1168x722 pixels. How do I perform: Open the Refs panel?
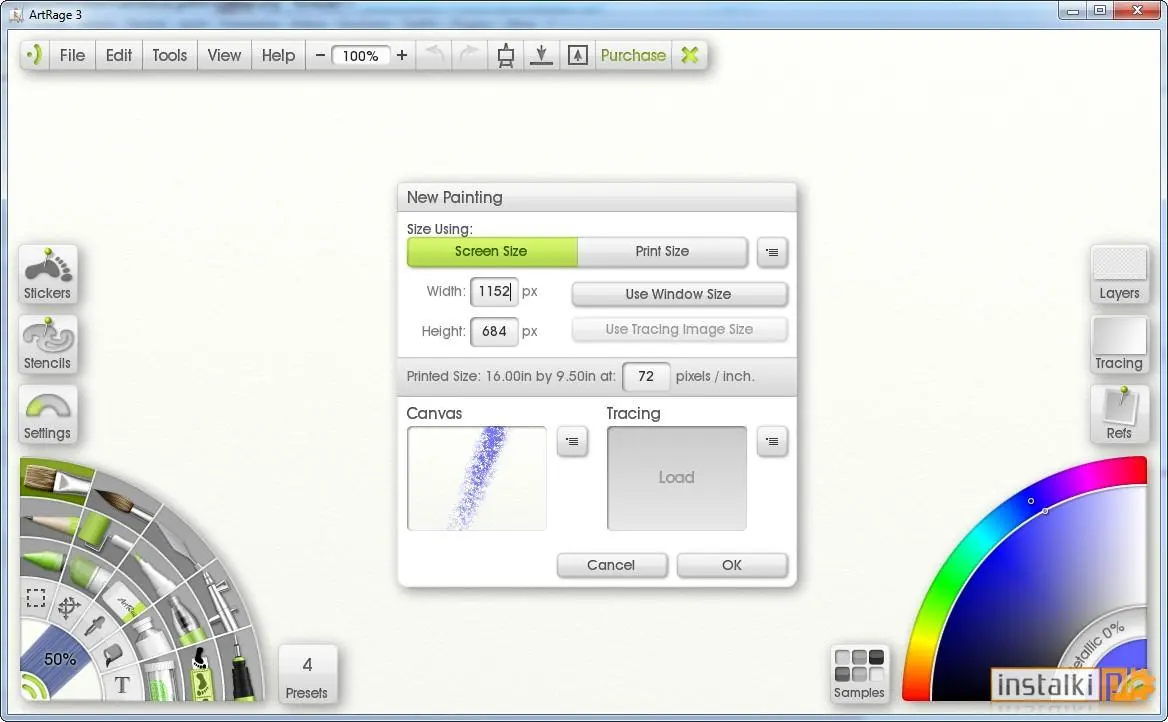point(1119,414)
